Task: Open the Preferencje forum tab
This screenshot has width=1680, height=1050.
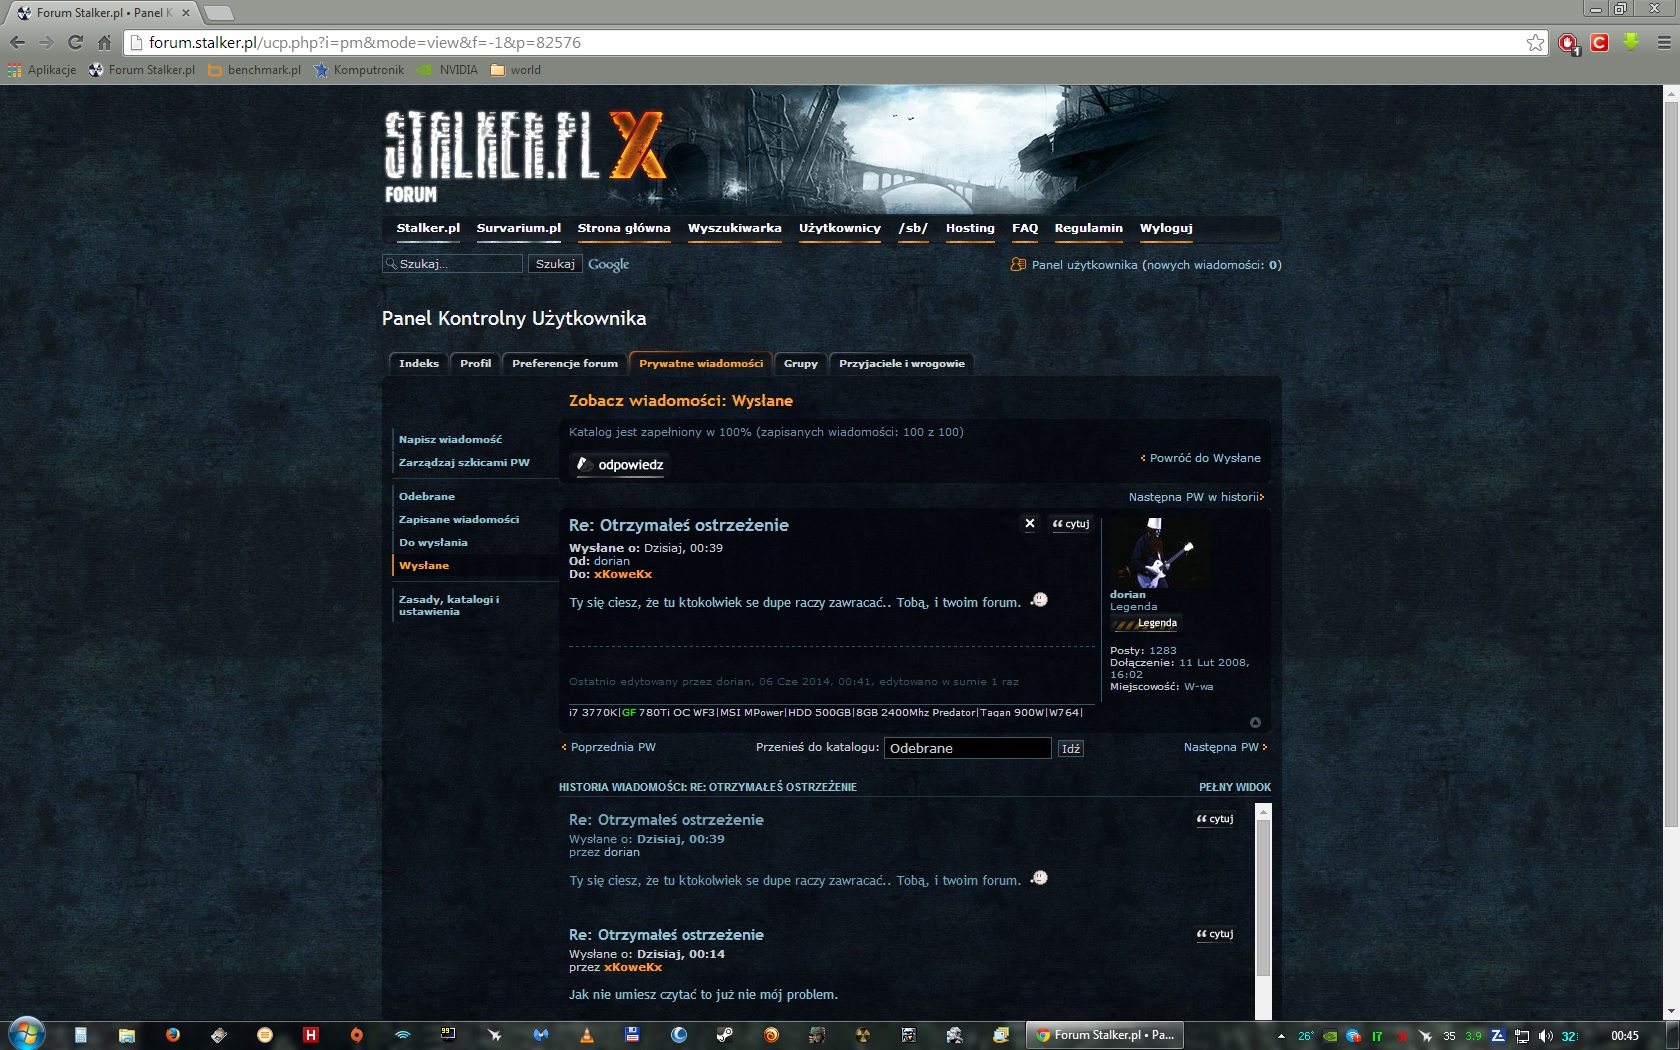Action: [x=565, y=363]
